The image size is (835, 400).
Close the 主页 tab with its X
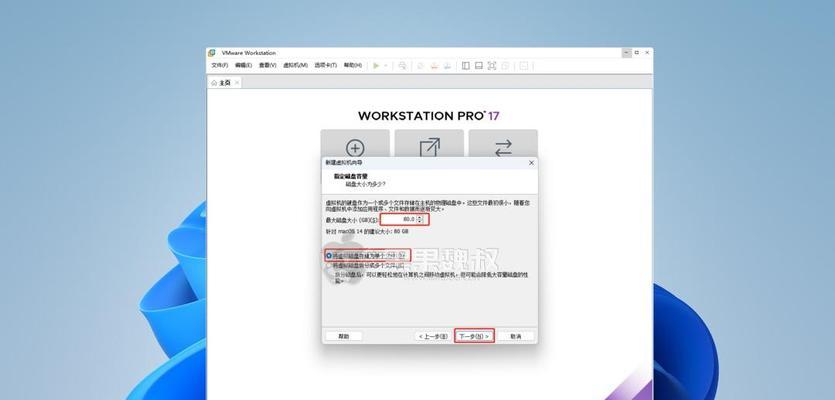[x=237, y=83]
